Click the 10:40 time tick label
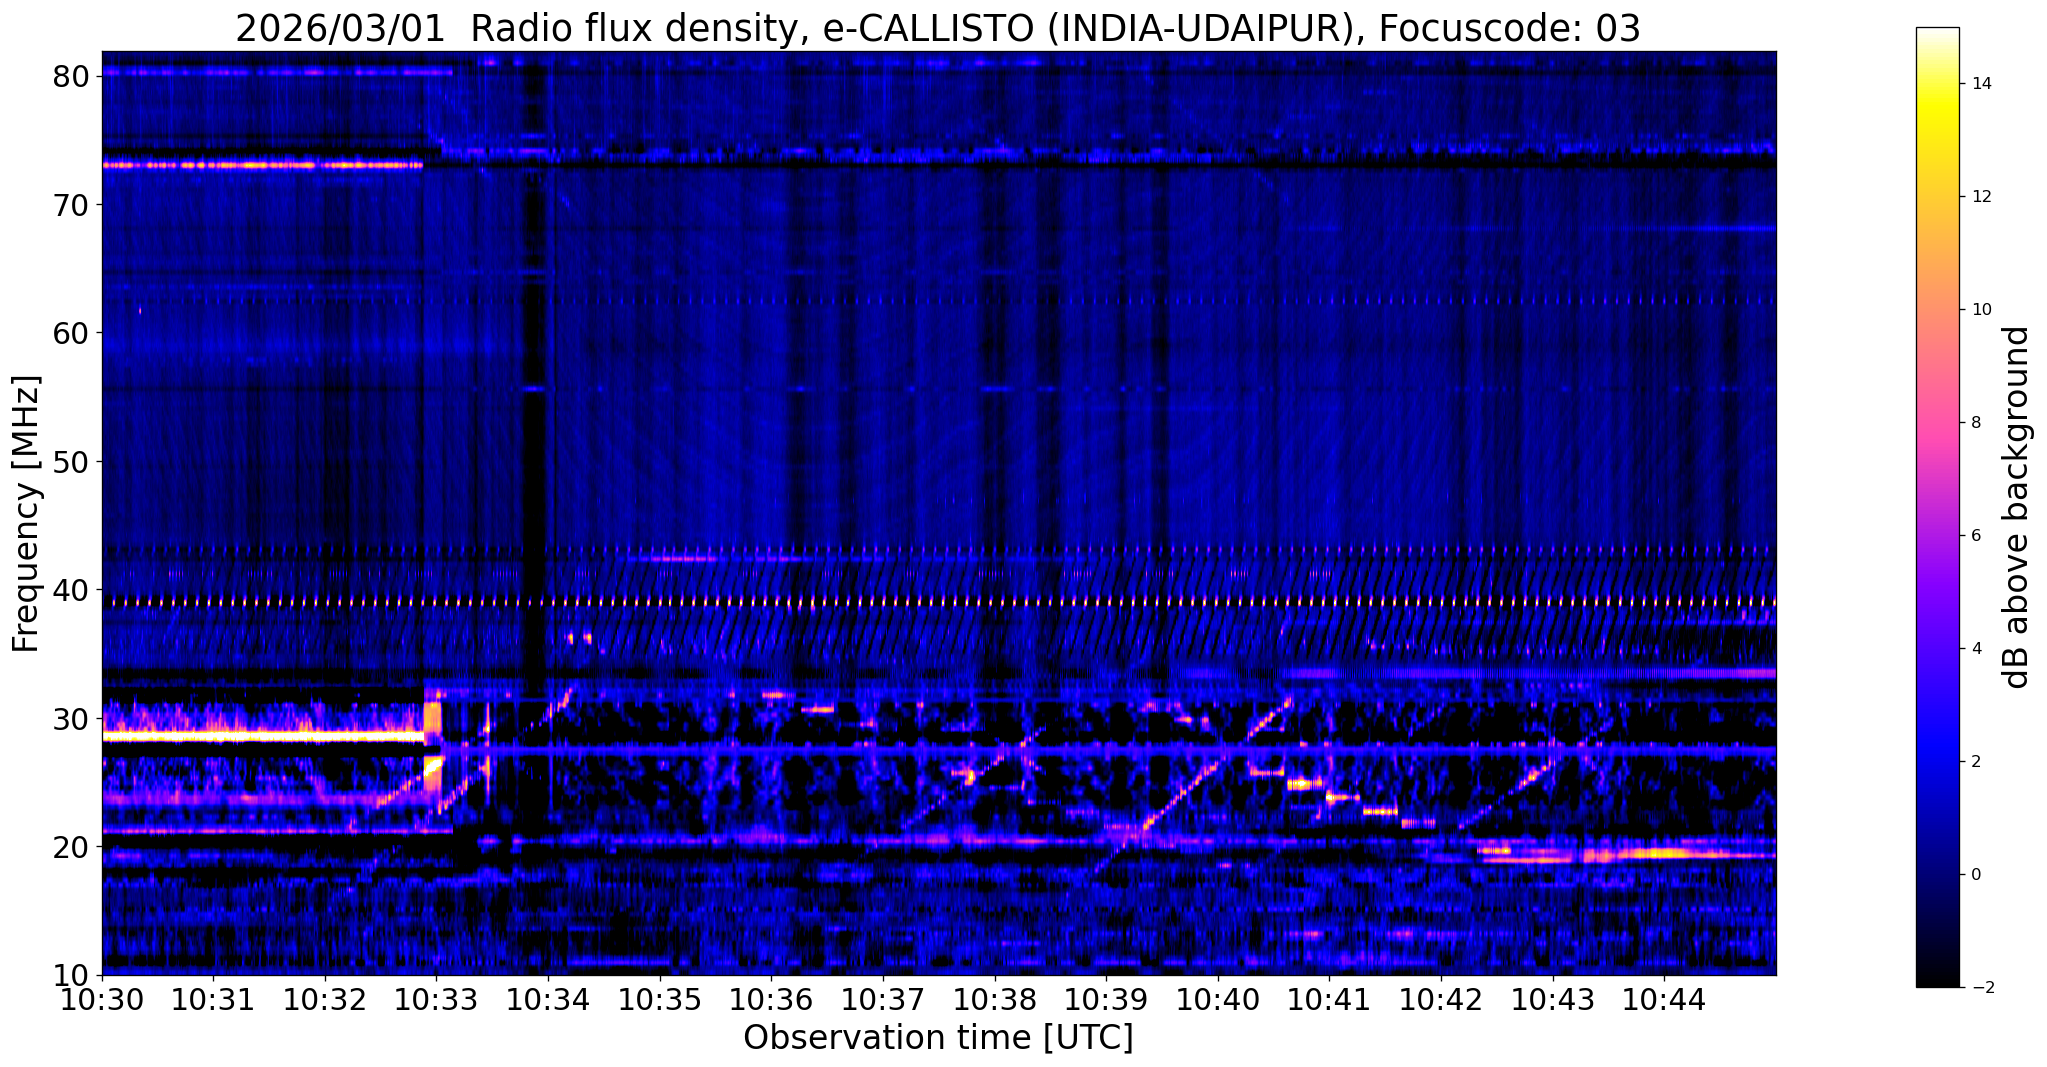 pos(1218,999)
